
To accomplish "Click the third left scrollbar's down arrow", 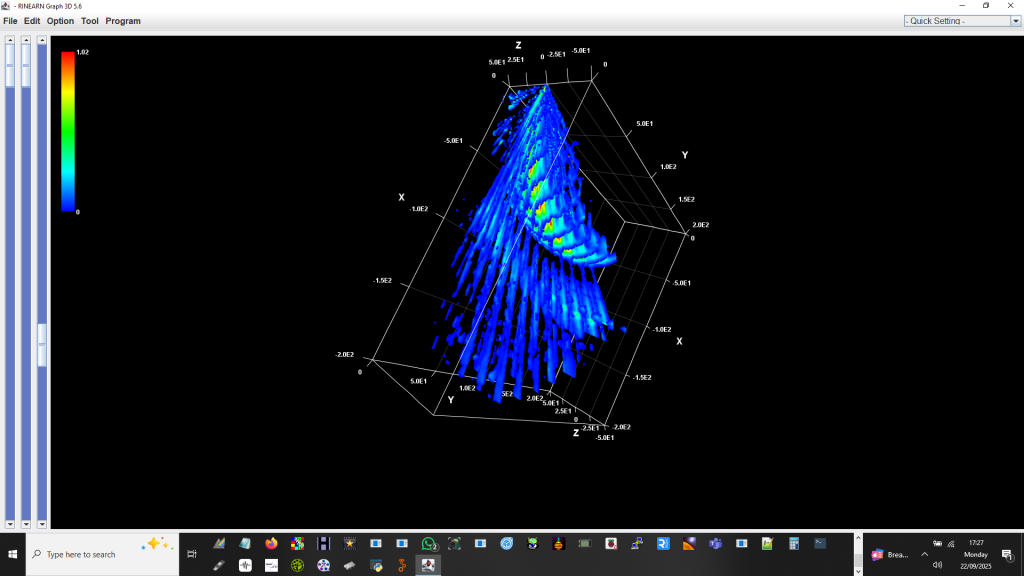I will pos(42,523).
